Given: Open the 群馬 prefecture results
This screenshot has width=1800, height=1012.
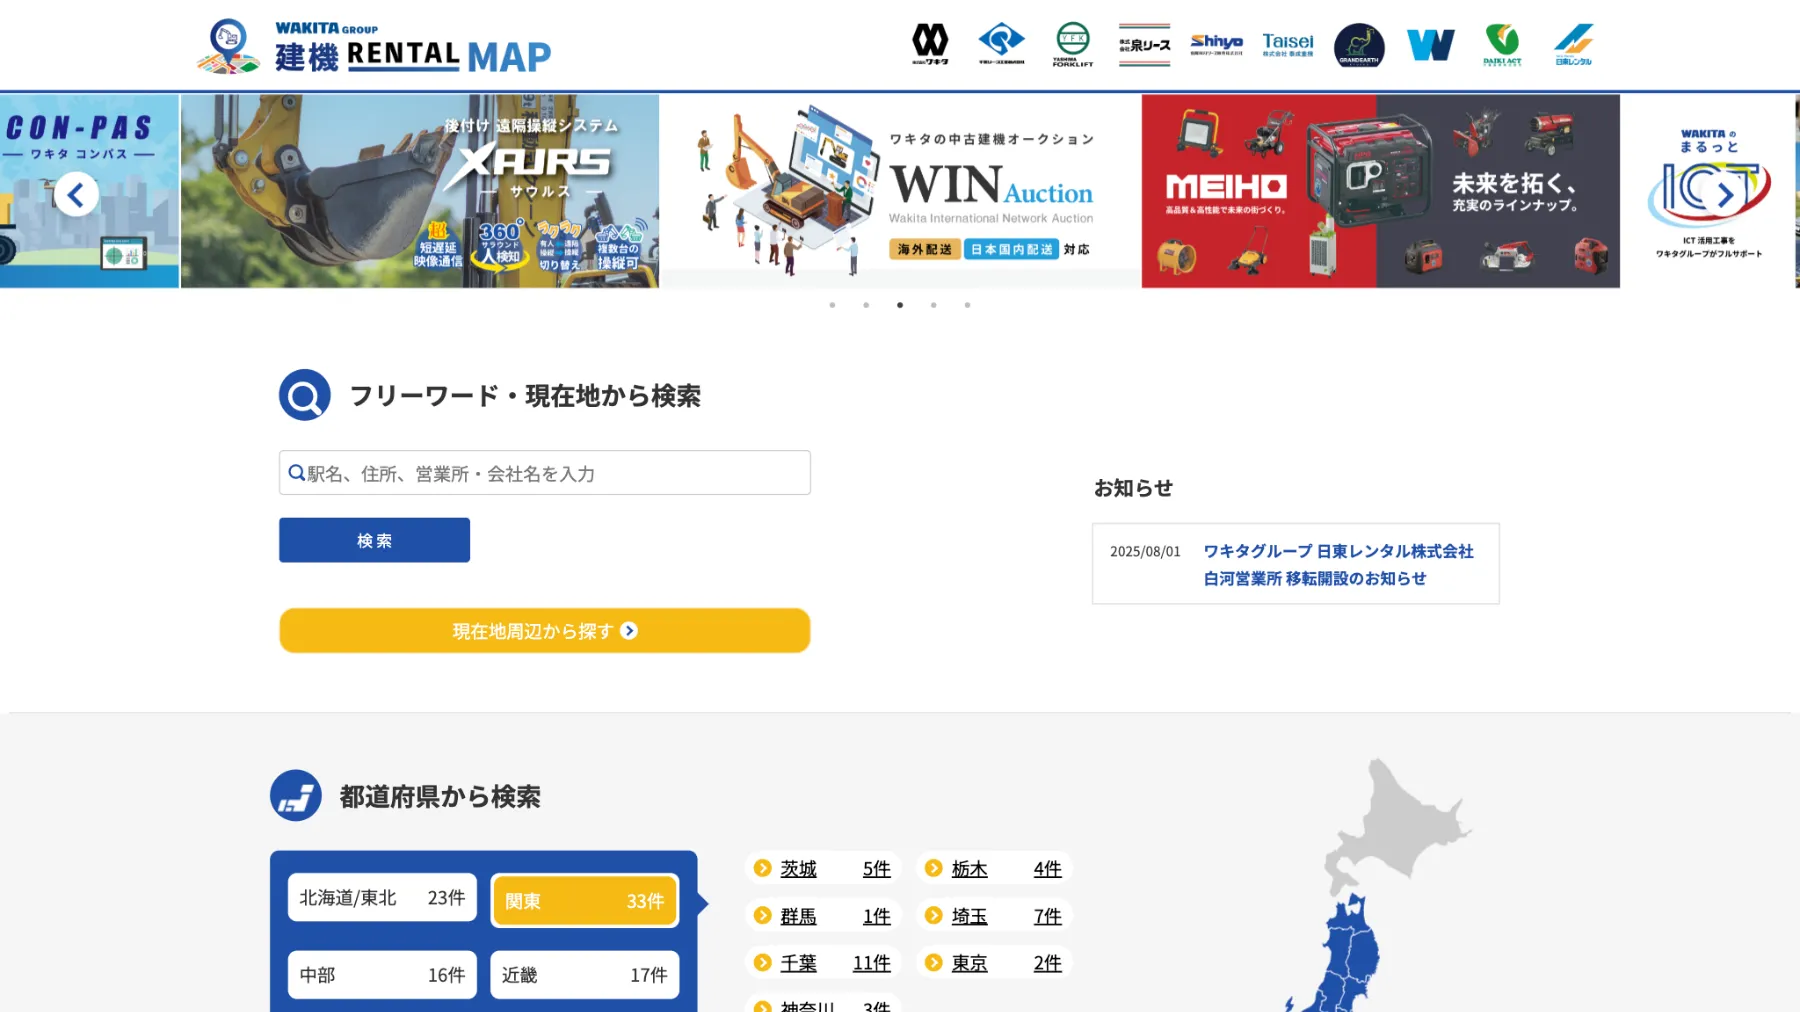Looking at the screenshot, I should click(822, 916).
